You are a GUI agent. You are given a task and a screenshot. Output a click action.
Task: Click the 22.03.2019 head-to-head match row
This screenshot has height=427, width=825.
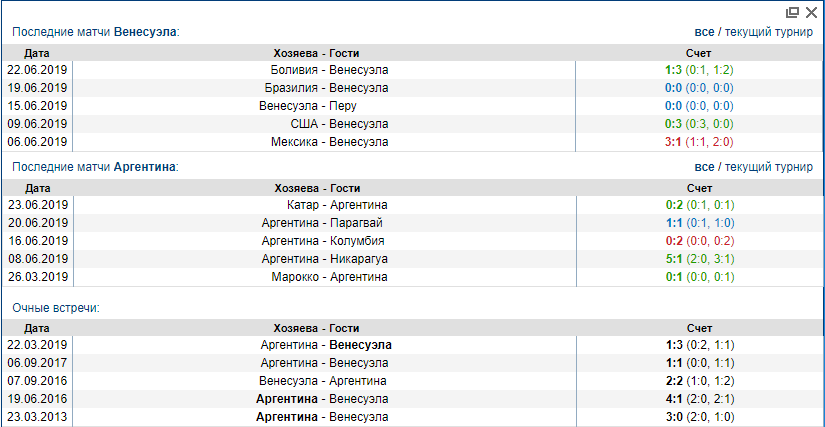pos(329,344)
